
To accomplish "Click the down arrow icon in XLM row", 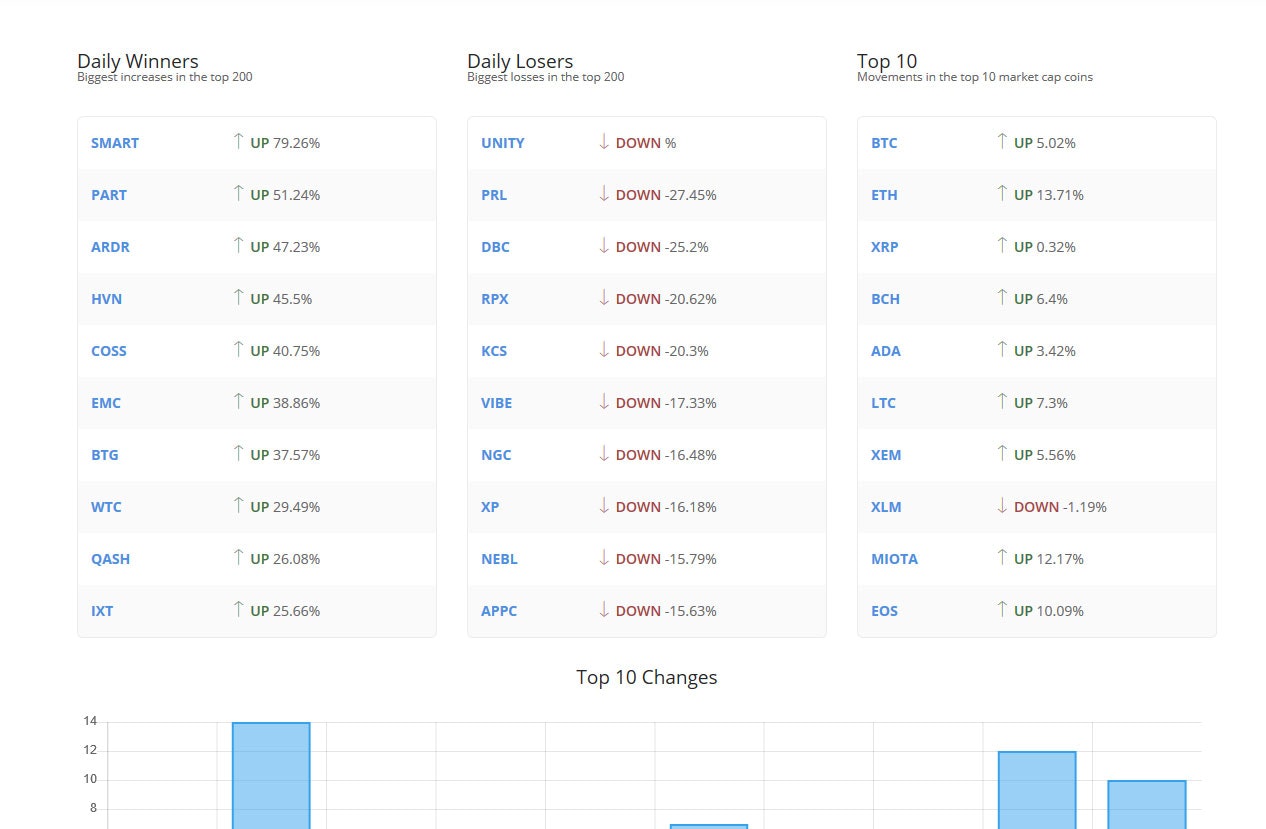I will [x=1002, y=505].
